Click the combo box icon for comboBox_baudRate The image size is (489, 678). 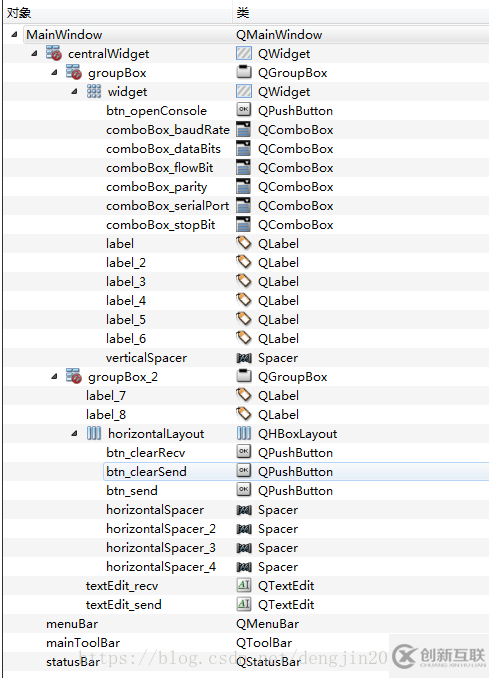(x=244, y=129)
